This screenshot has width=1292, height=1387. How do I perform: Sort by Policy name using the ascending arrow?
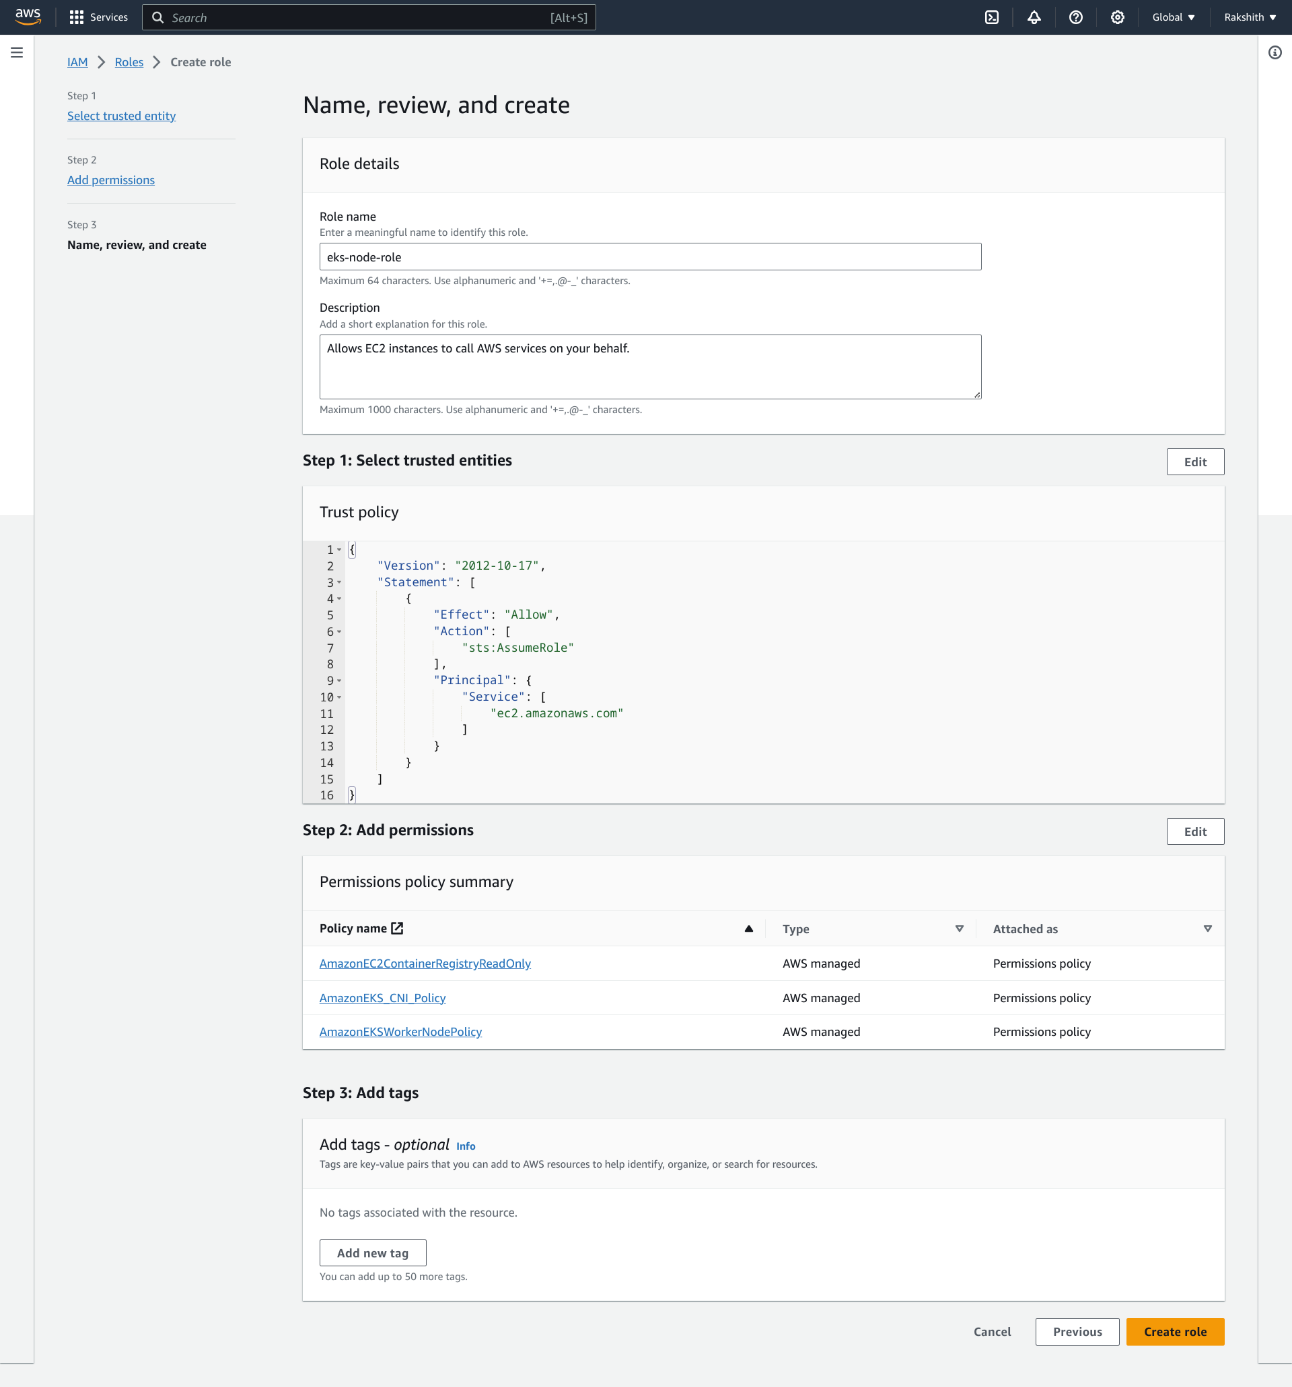[748, 929]
